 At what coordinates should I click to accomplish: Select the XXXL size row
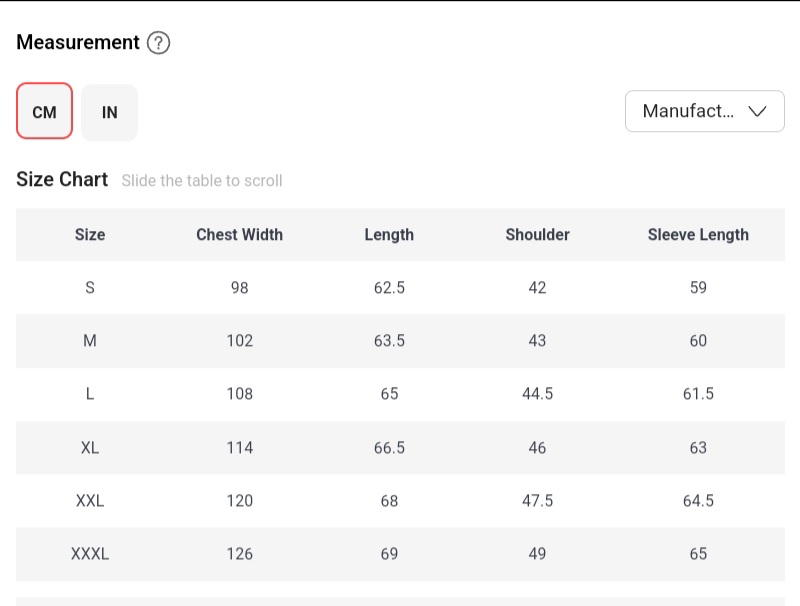pos(90,554)
